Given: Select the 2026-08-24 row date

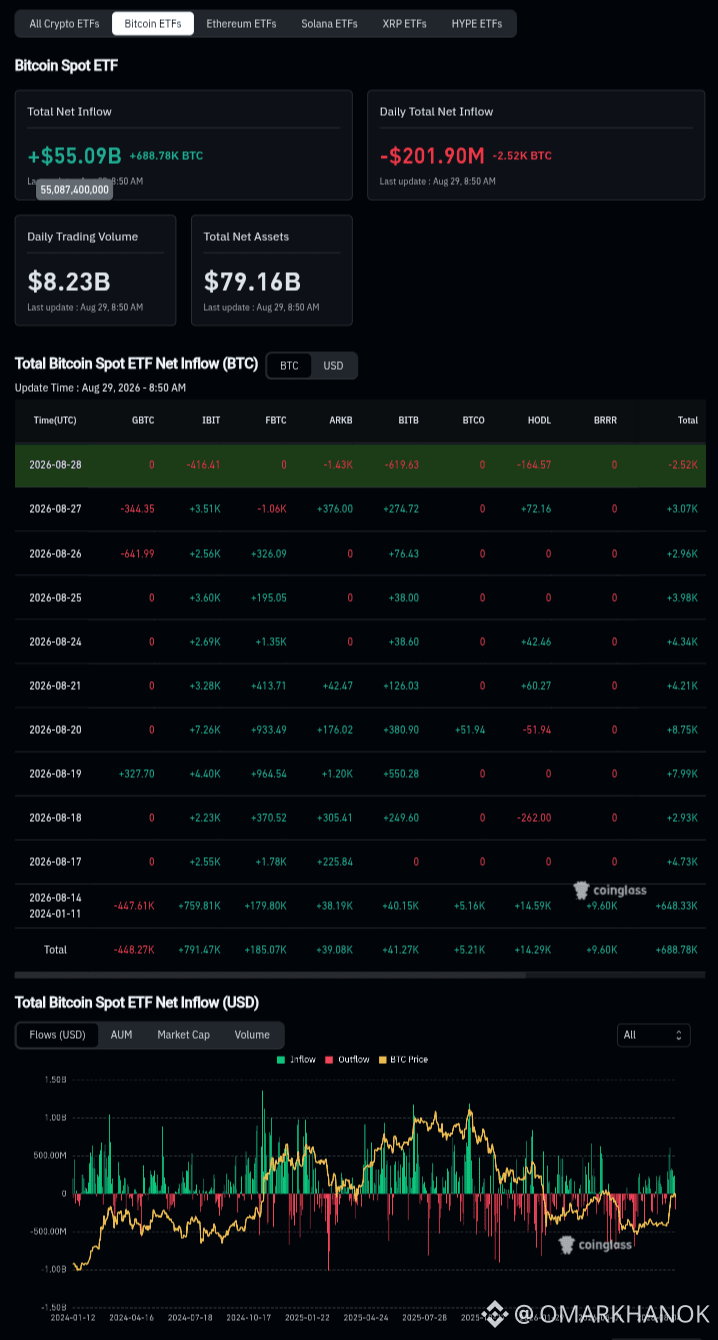Looking at the screenshot, I should (x=55, y=641).
